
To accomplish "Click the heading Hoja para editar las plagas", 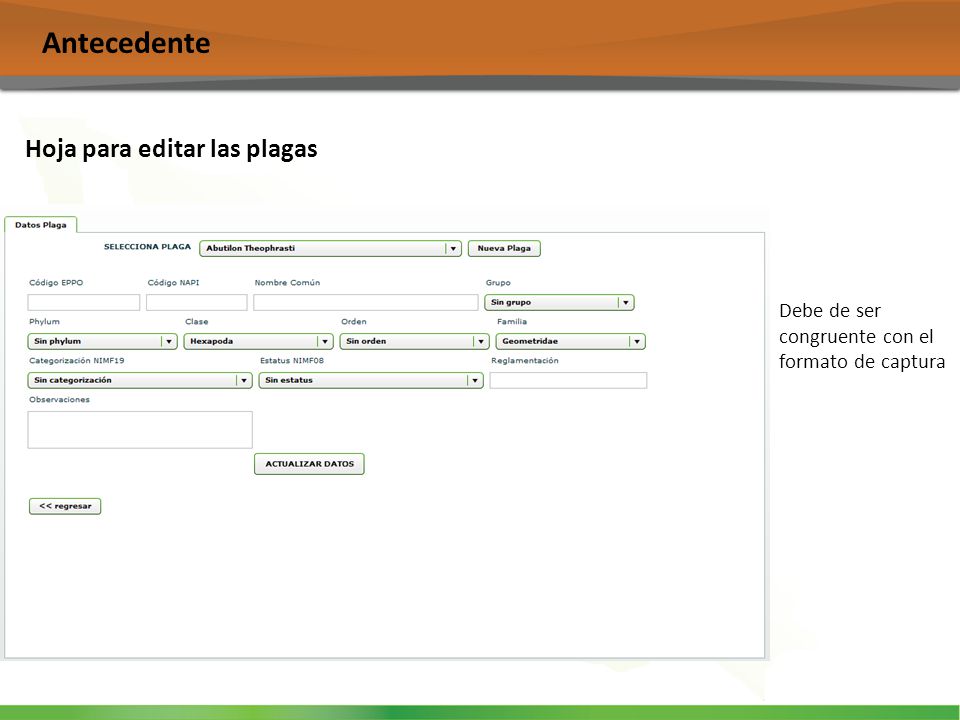I will pyautogui.click(x=171, y=149).
